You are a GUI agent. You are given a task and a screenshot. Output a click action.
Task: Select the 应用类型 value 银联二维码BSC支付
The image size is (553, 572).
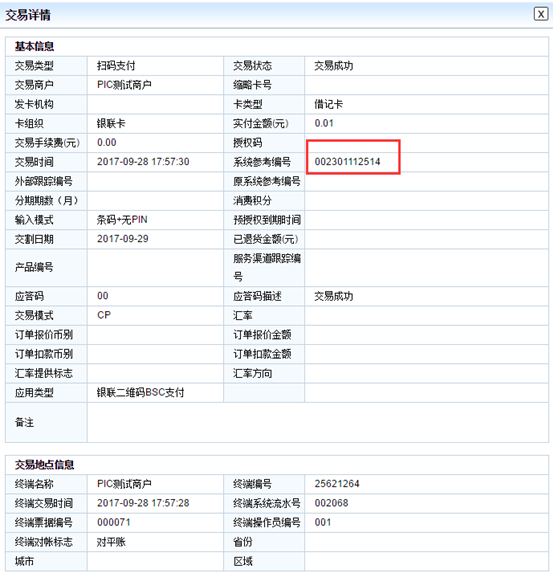140,393
